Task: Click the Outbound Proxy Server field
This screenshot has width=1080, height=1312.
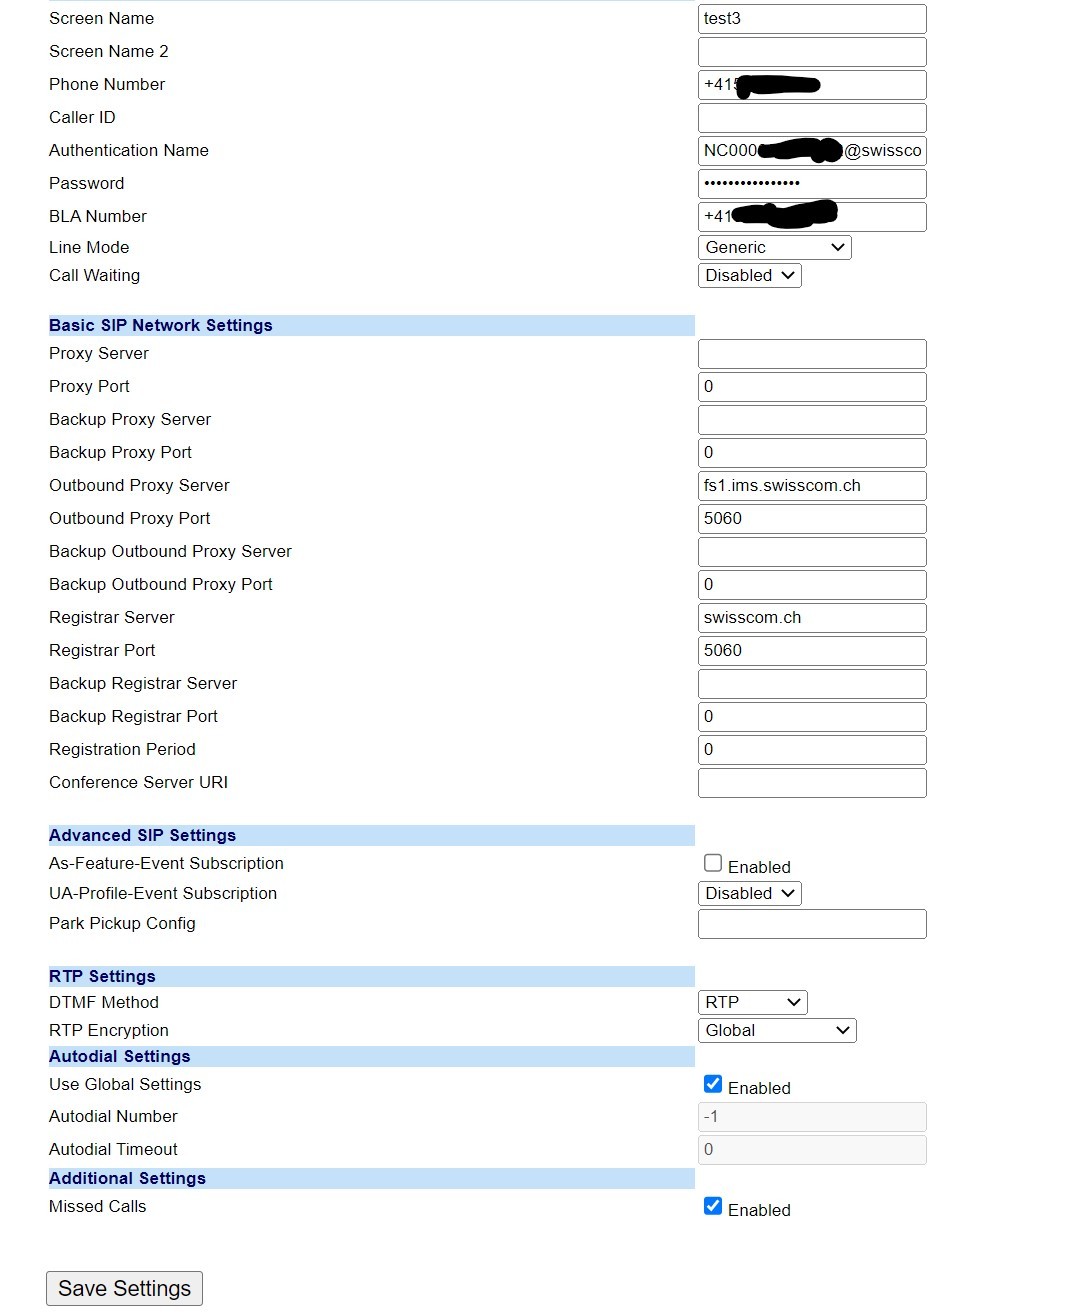Action: [x=811, y=486]
